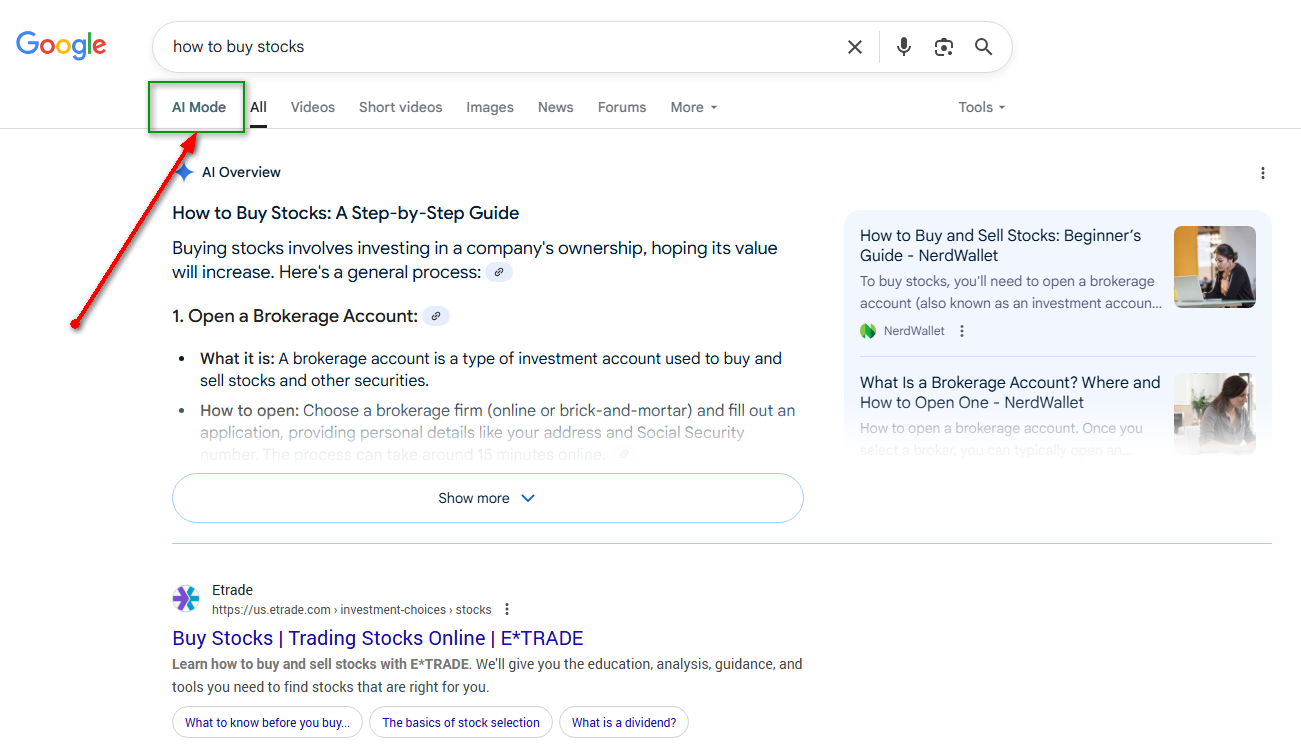Image resolution: width=1301 pixels, height=753 pixels.
Task: Click the "1. Open a Brokerage Account:" heading text
Action: [x=295, y=316]
